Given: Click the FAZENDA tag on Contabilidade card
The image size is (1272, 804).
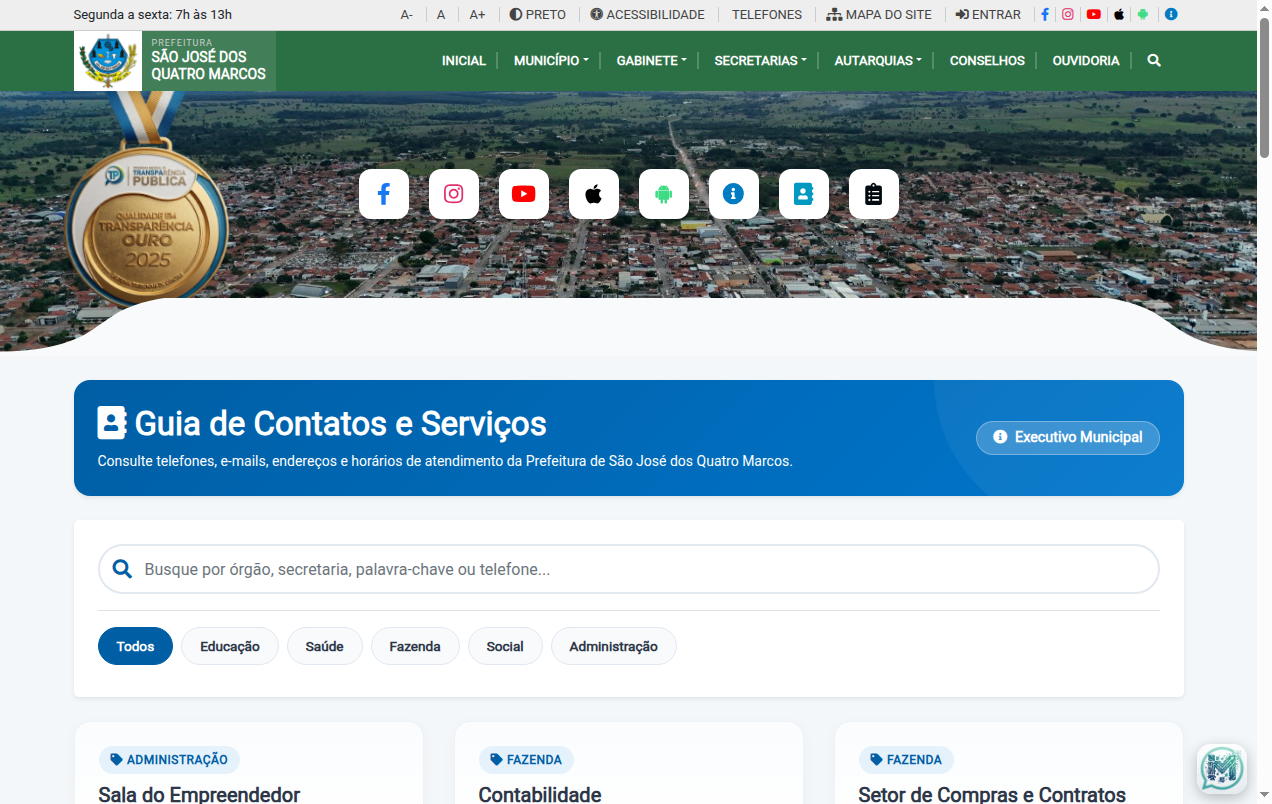Looking at the screenshot, I should [x=526, y=760].
